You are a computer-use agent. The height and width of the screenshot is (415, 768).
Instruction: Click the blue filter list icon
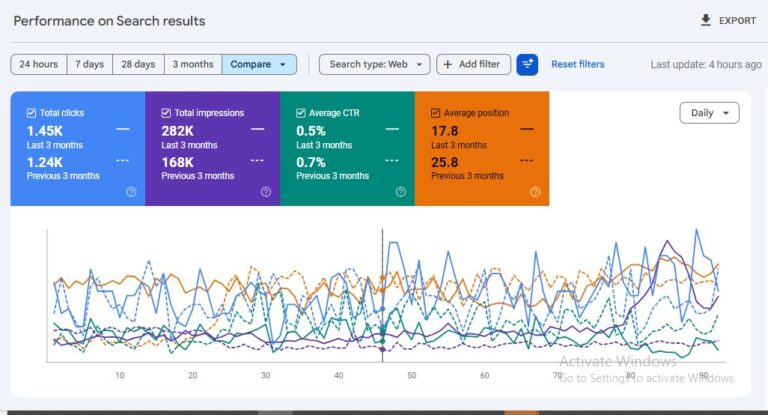[x=527, y=64]
